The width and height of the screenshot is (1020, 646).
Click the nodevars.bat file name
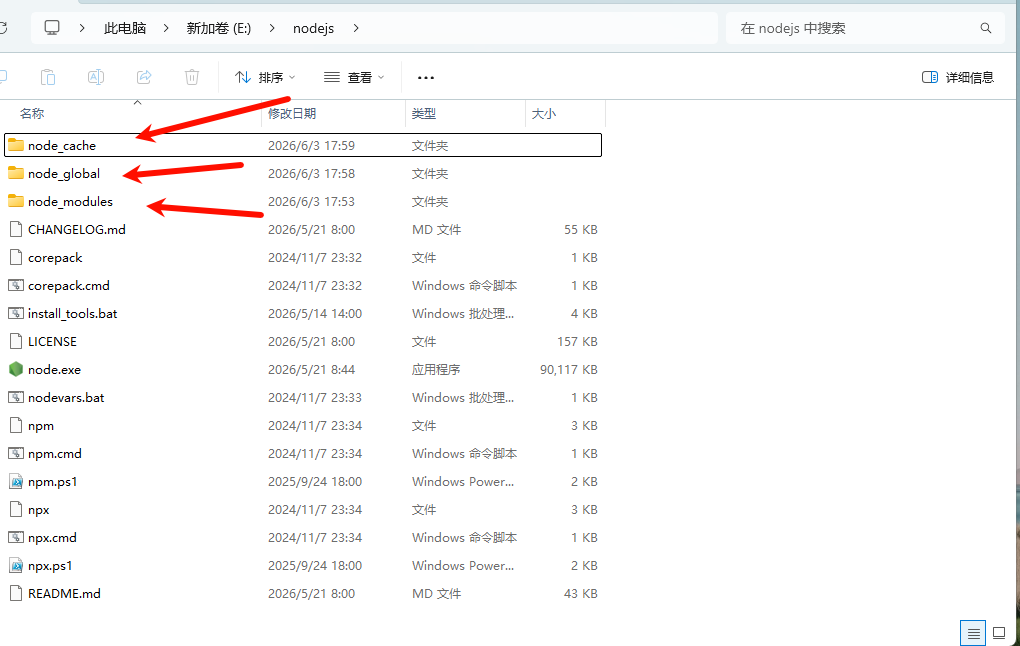(x=66, y=397)
